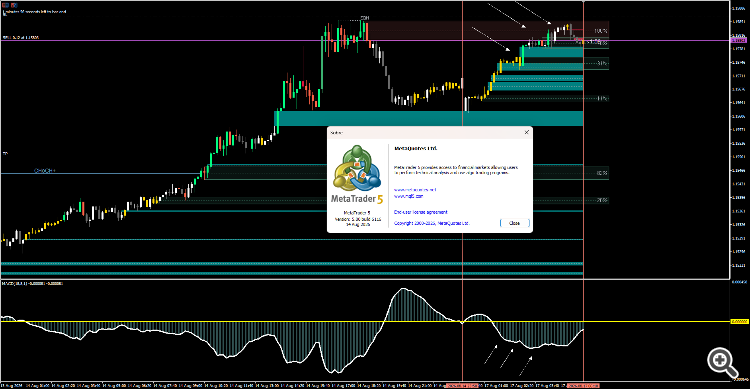The width and height of the screenshot is (750, 389).
Task: Click the version and build text in About dialog
Action: 358,218
